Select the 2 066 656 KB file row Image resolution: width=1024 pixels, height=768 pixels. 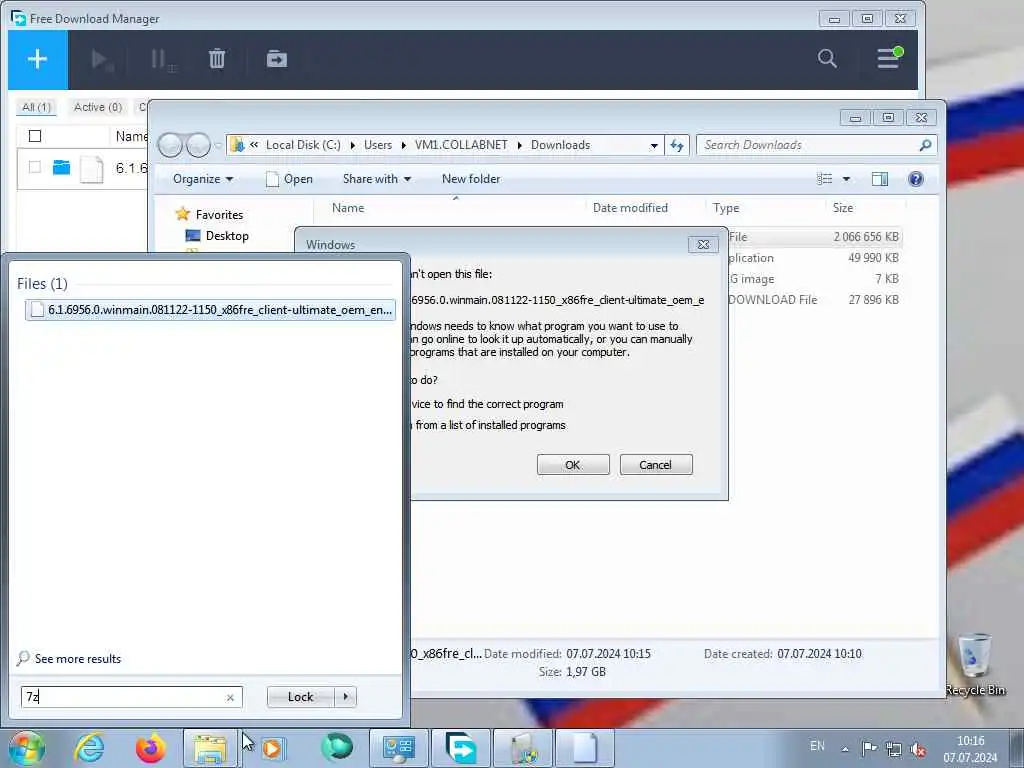(816, 237)
